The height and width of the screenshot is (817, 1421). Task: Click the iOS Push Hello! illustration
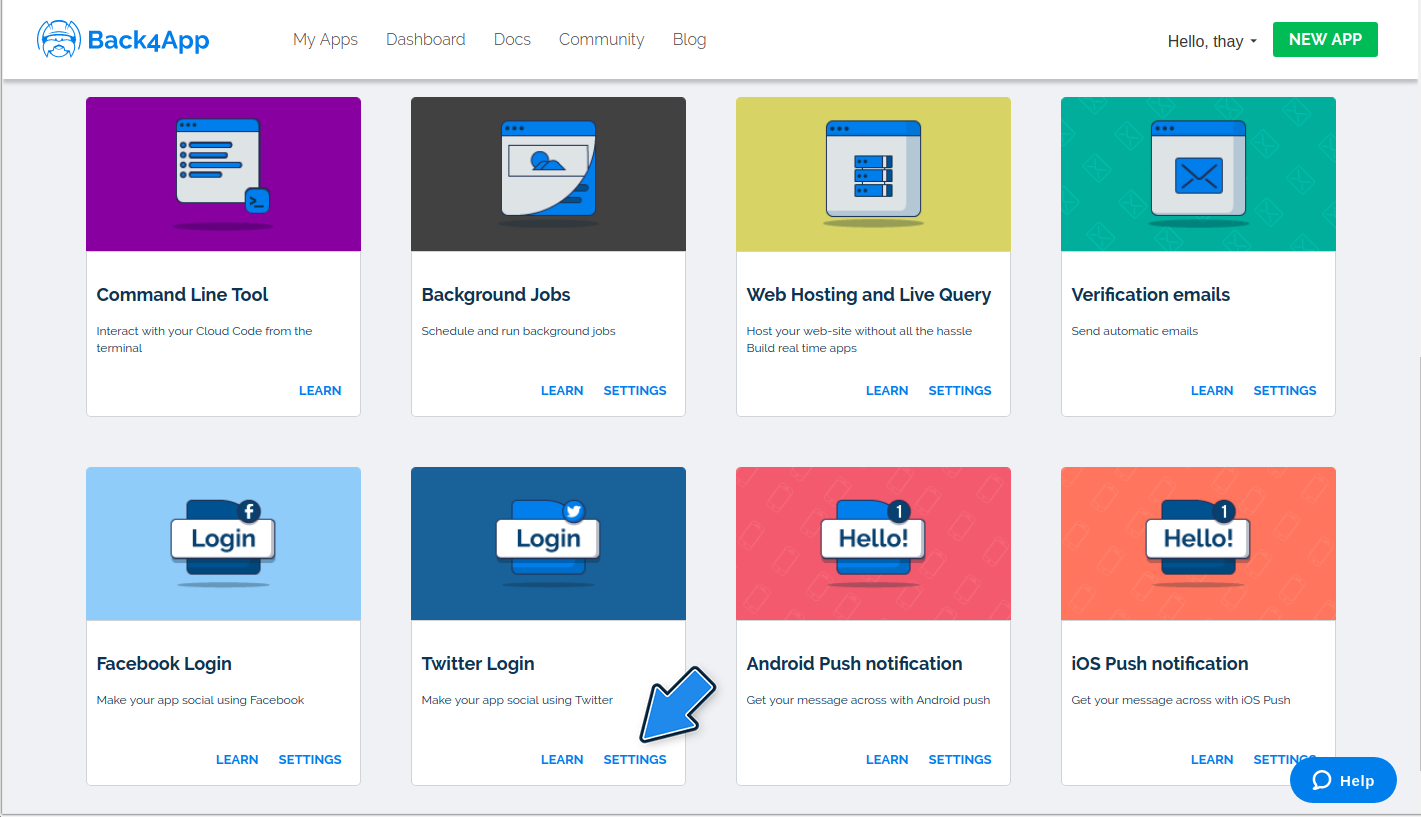pos(1198,541)
